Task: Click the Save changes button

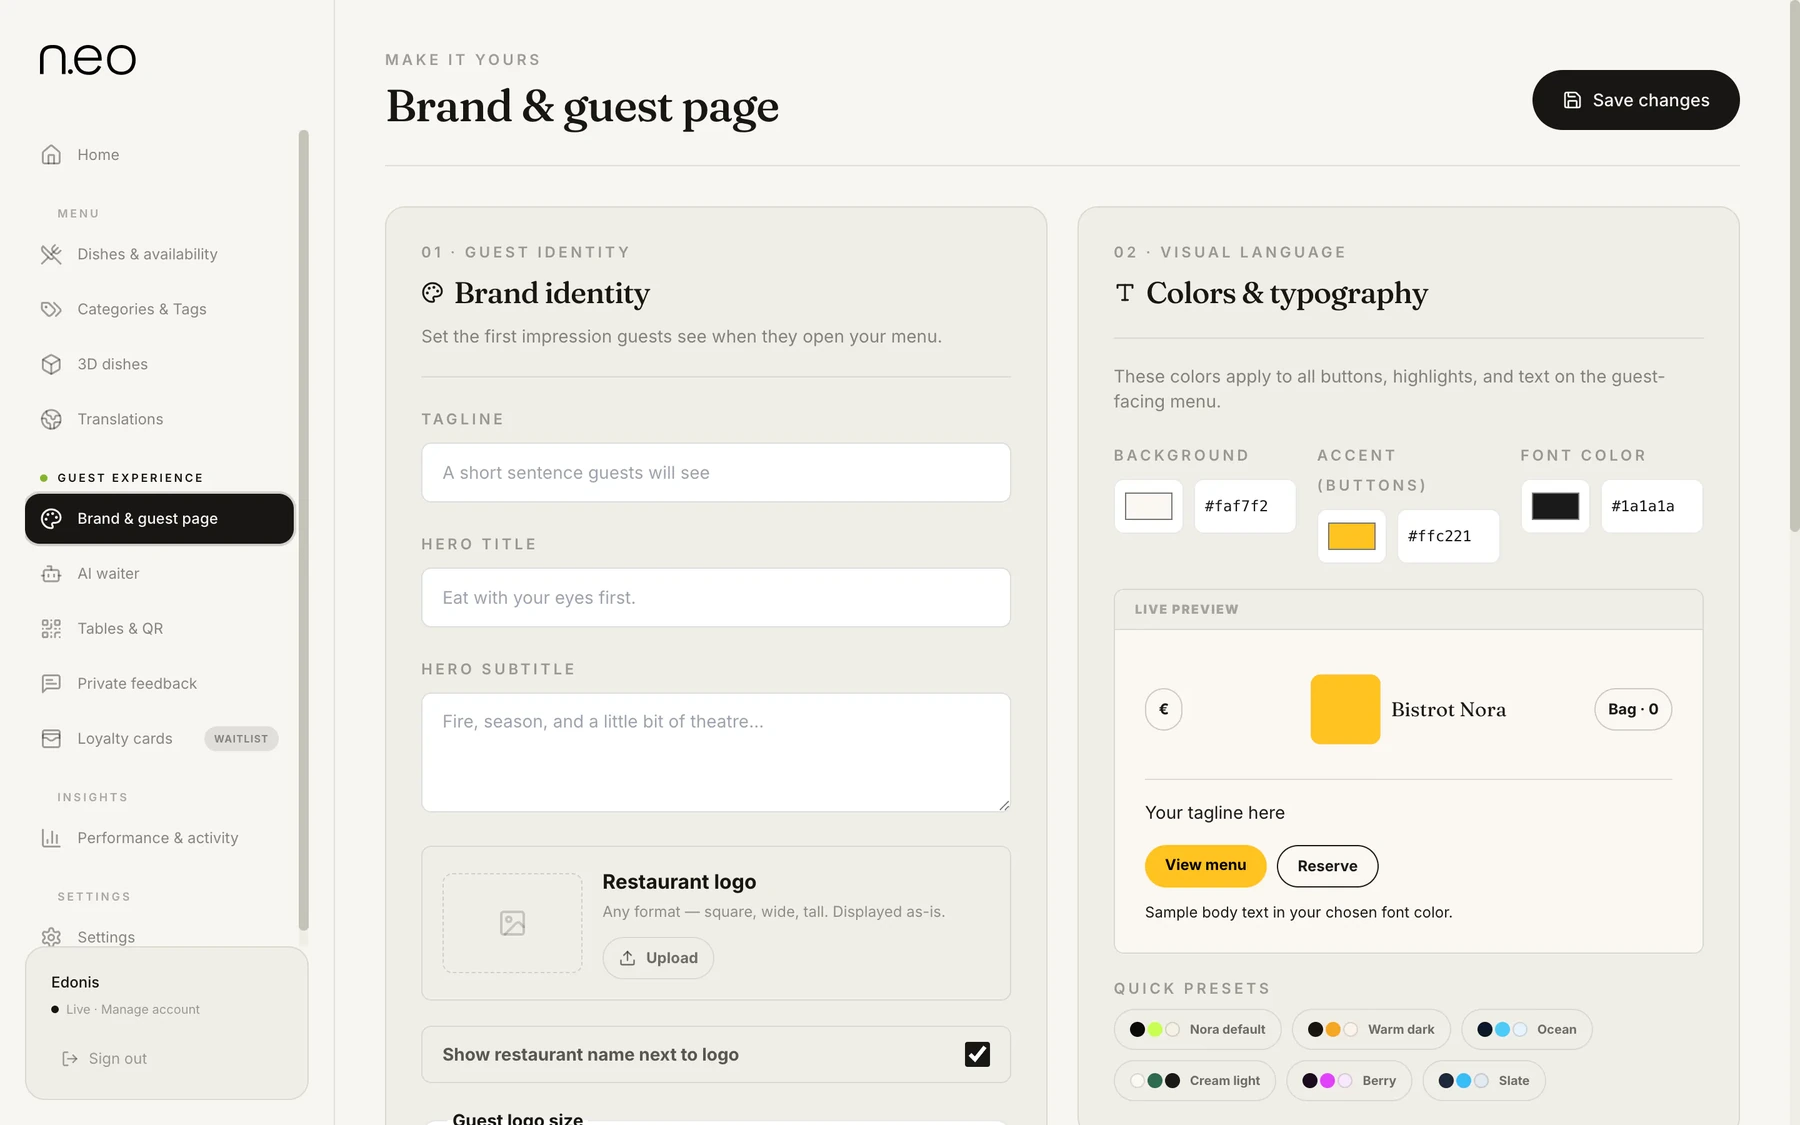Action: 1635,100
